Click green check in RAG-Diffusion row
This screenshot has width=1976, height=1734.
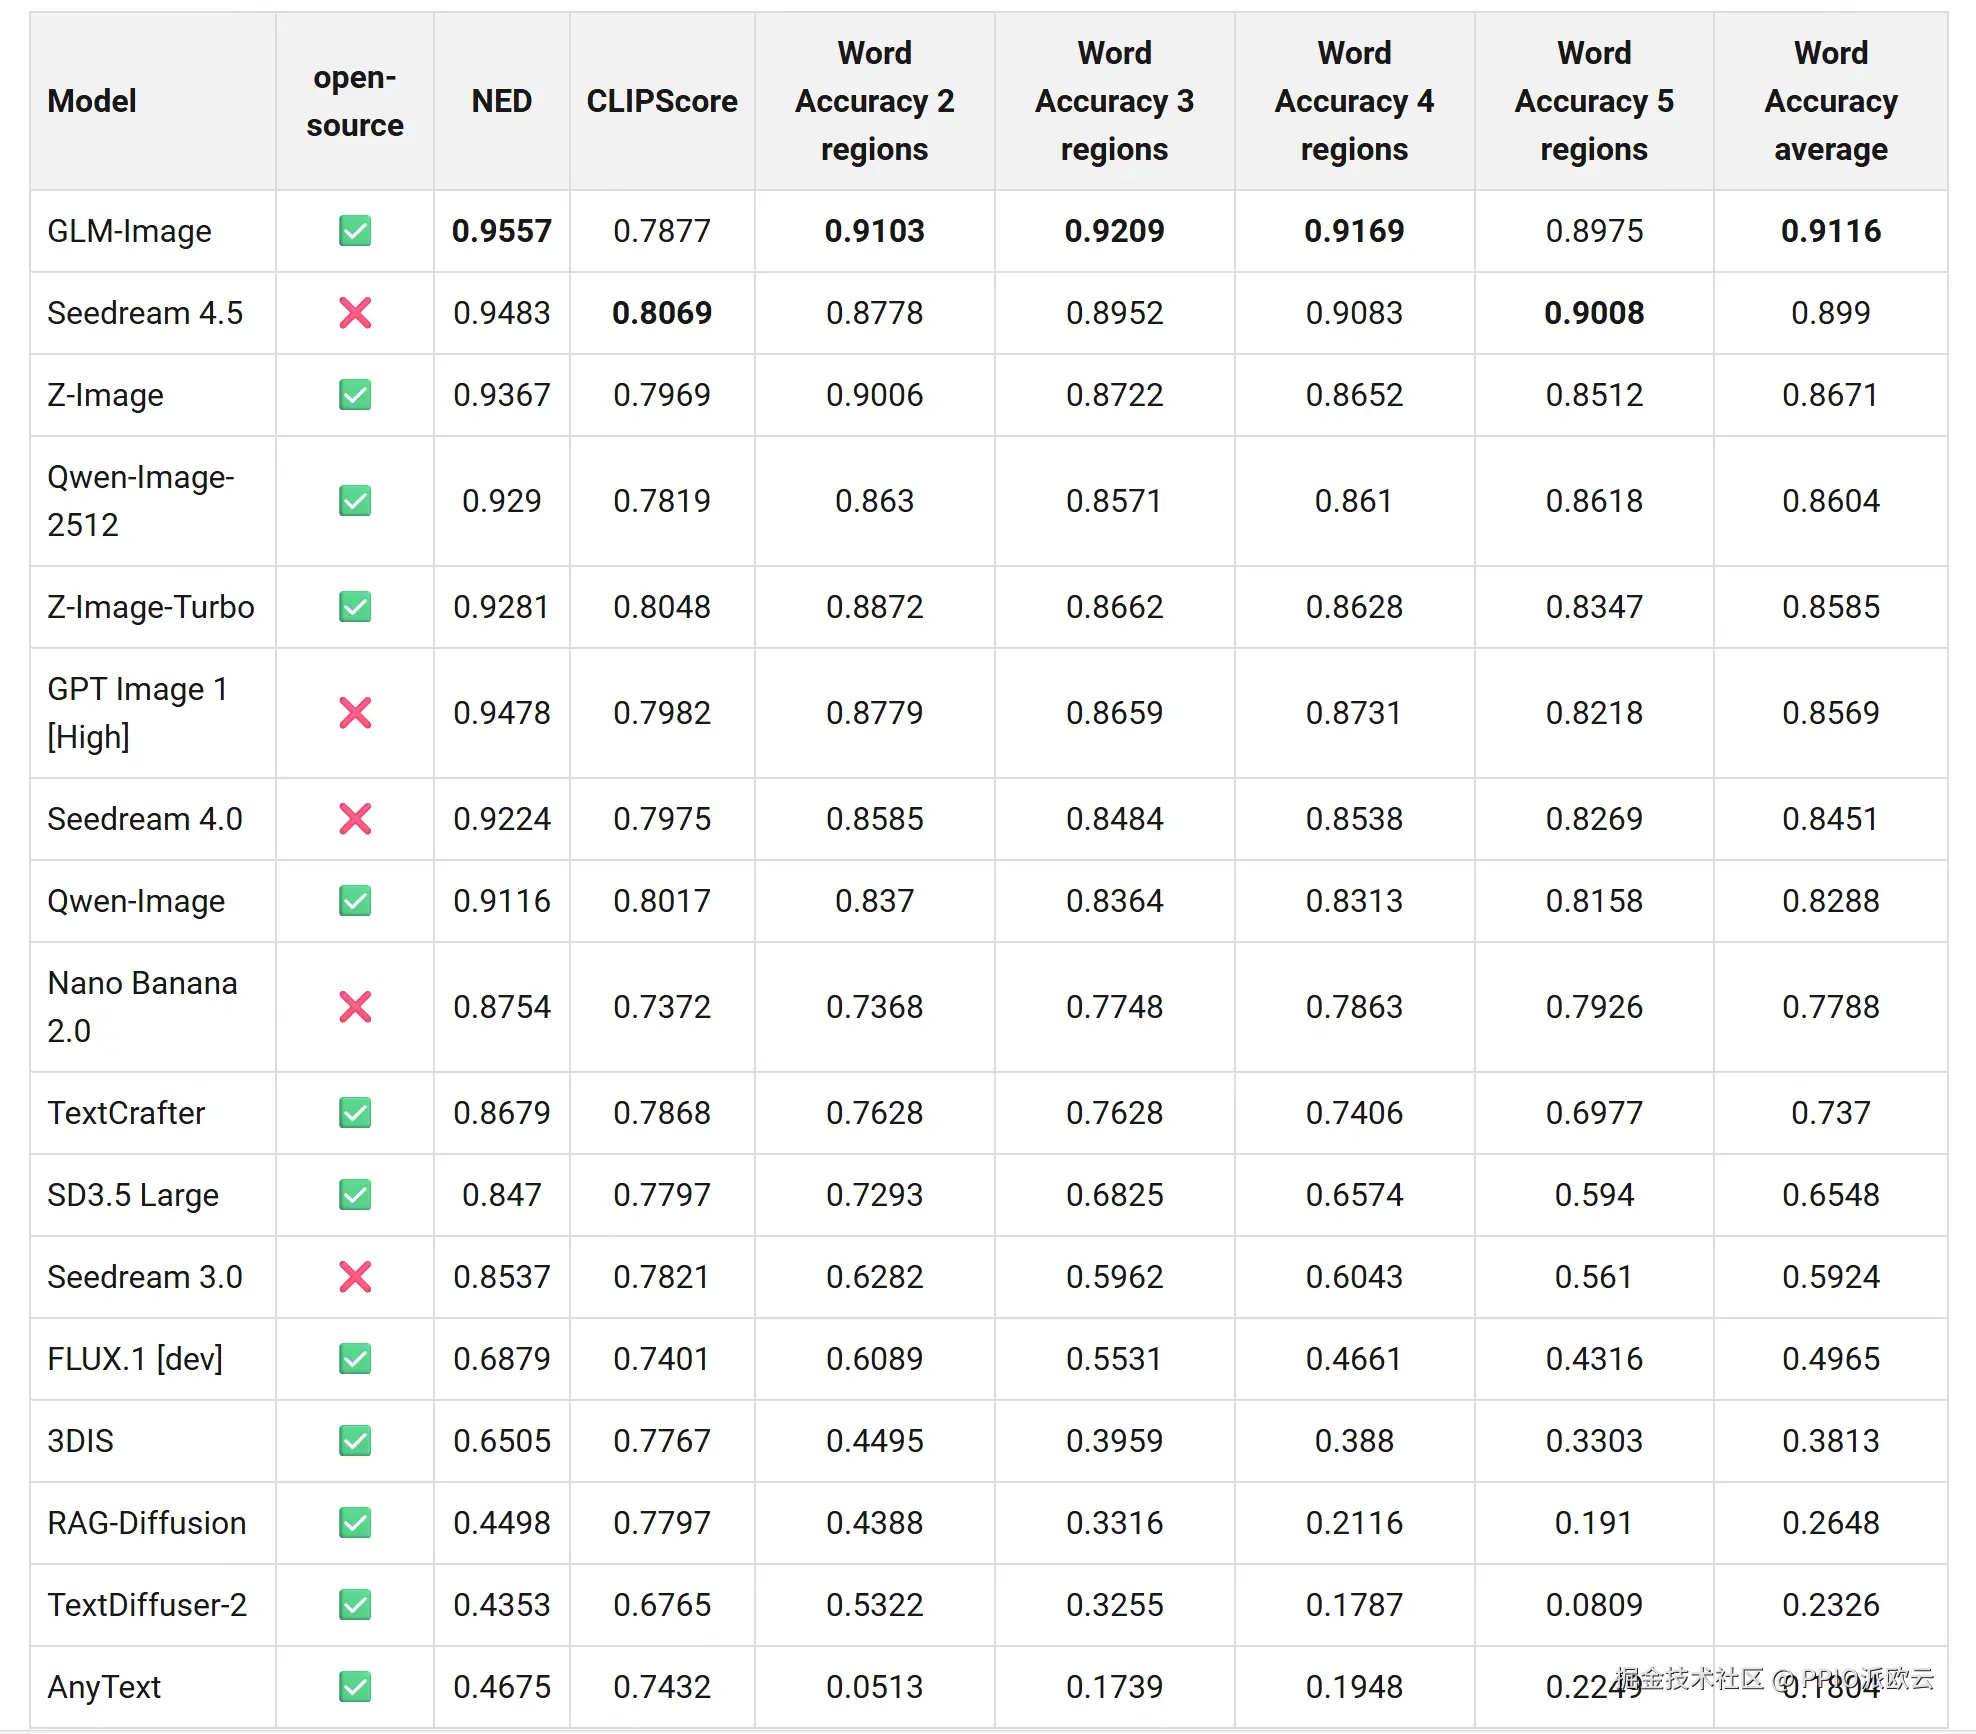(x=355, y=1523)
